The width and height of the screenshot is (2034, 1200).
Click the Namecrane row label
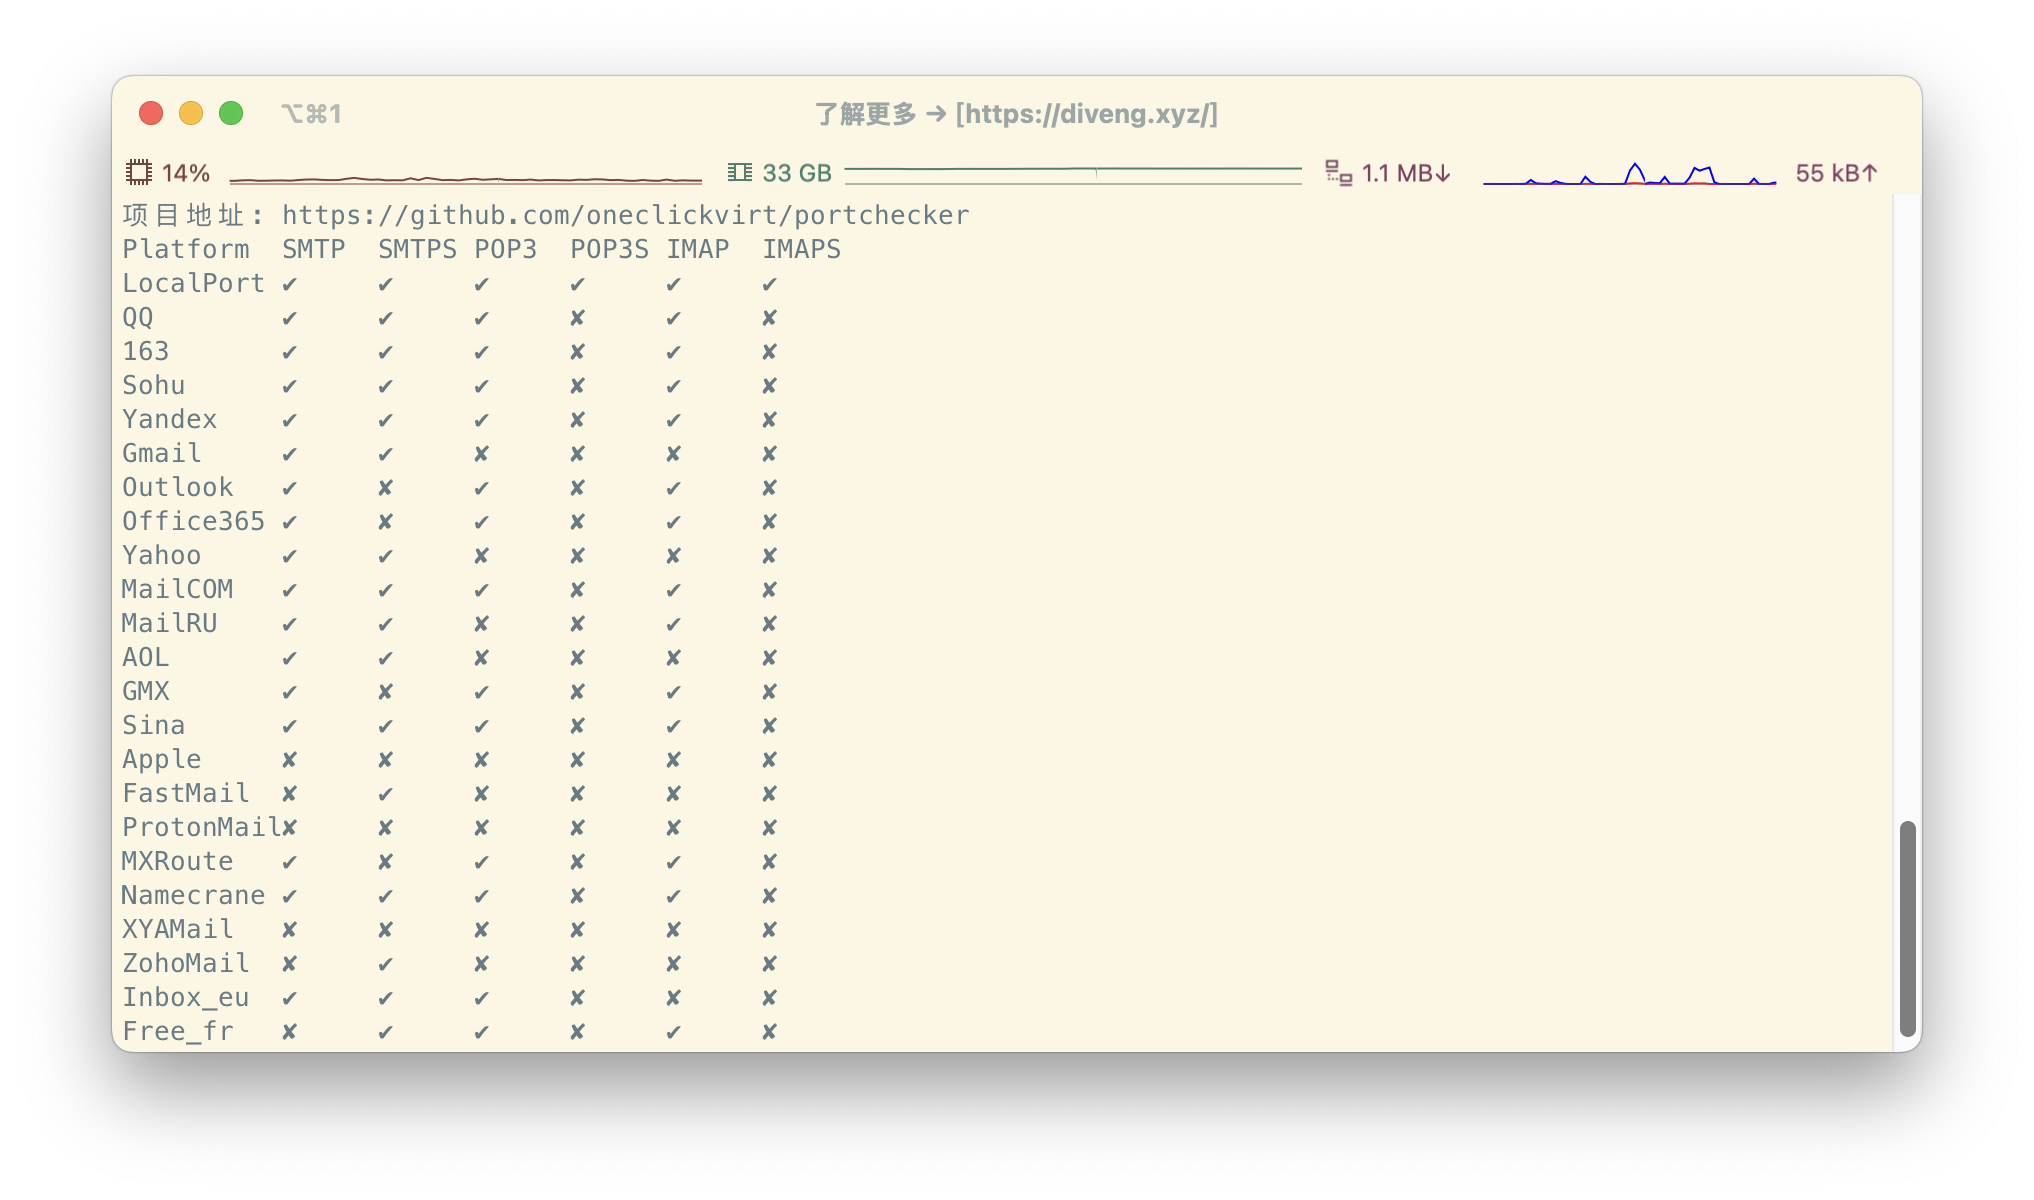[194, 895]
